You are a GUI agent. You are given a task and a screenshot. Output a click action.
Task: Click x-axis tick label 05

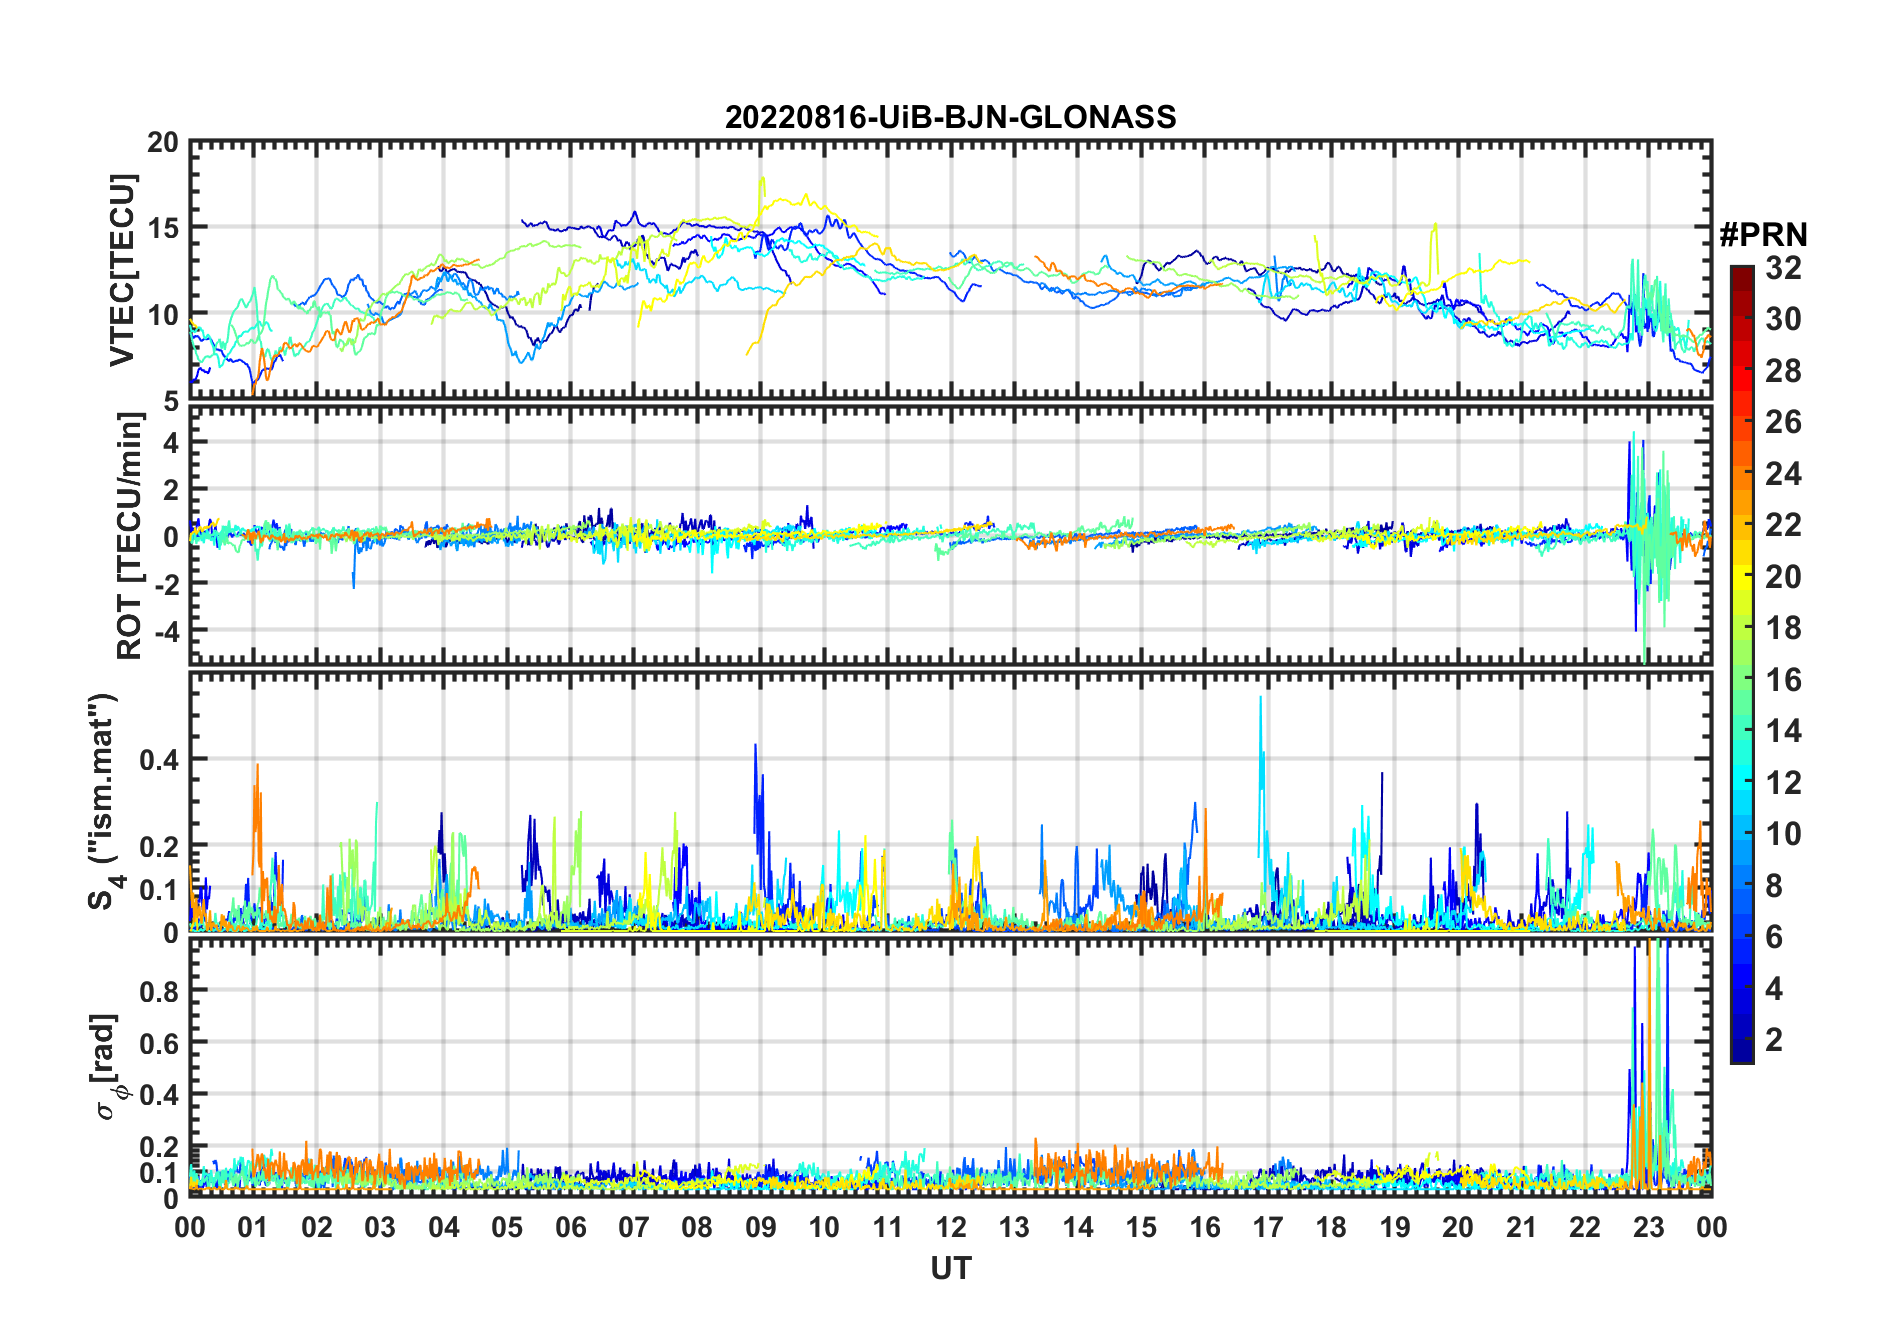tap(507, 1227)
